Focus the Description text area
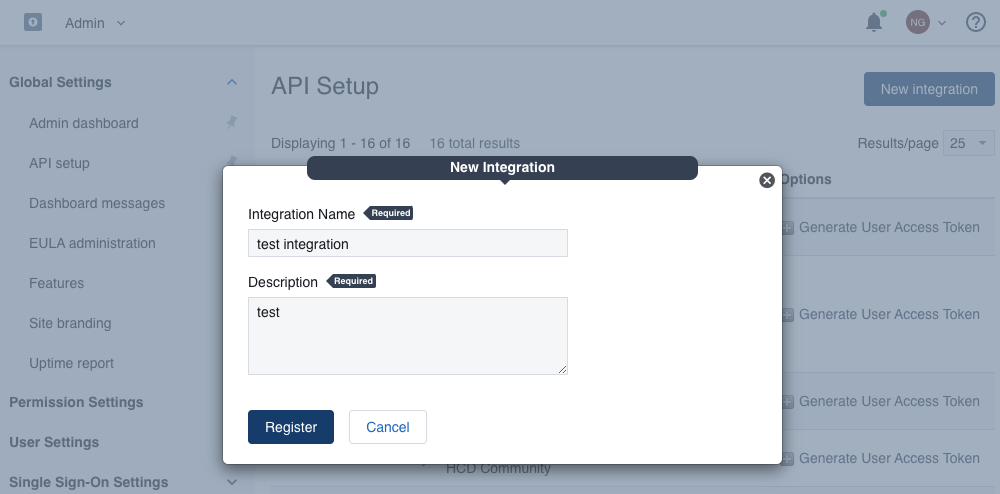 pos(407,335)
